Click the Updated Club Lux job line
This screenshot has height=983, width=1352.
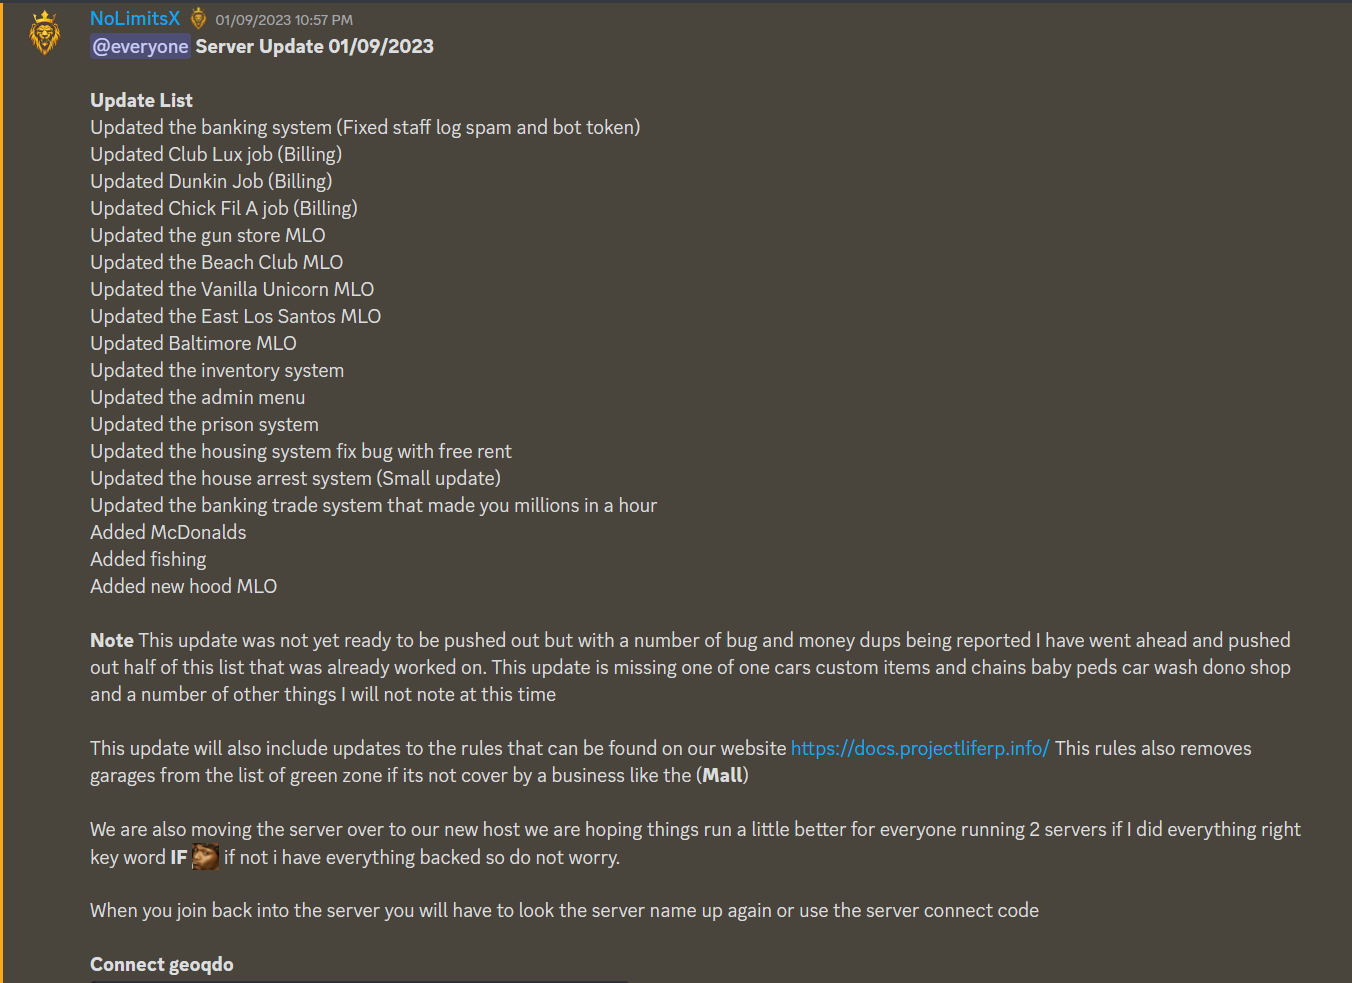click(x=216, y=154)
